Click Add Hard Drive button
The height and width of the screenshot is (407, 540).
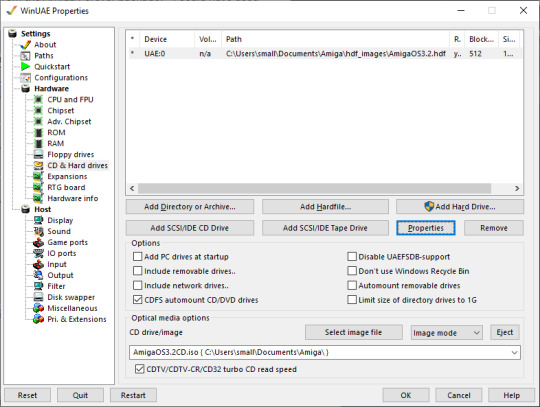[460, 207]
